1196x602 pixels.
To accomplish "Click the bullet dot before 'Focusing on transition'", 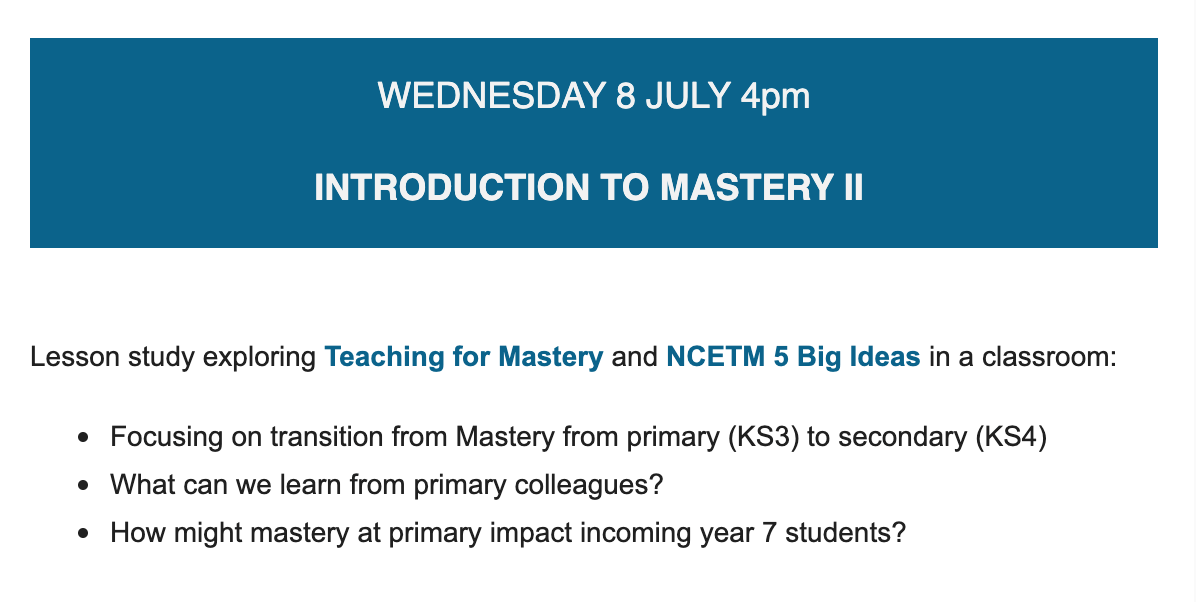I will 84,438.
